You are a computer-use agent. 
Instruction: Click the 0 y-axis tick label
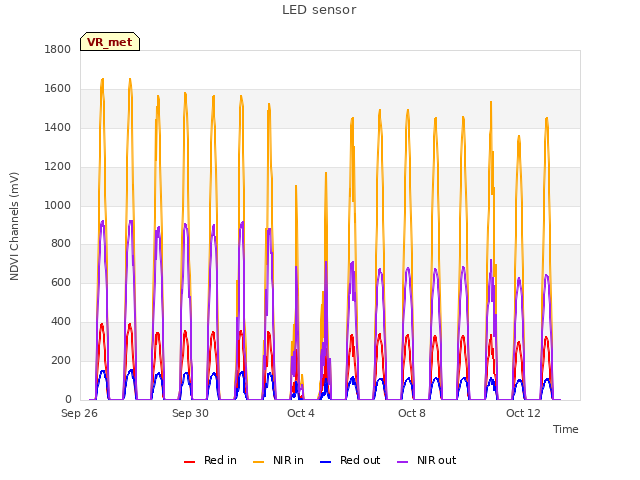coord(68,399)
